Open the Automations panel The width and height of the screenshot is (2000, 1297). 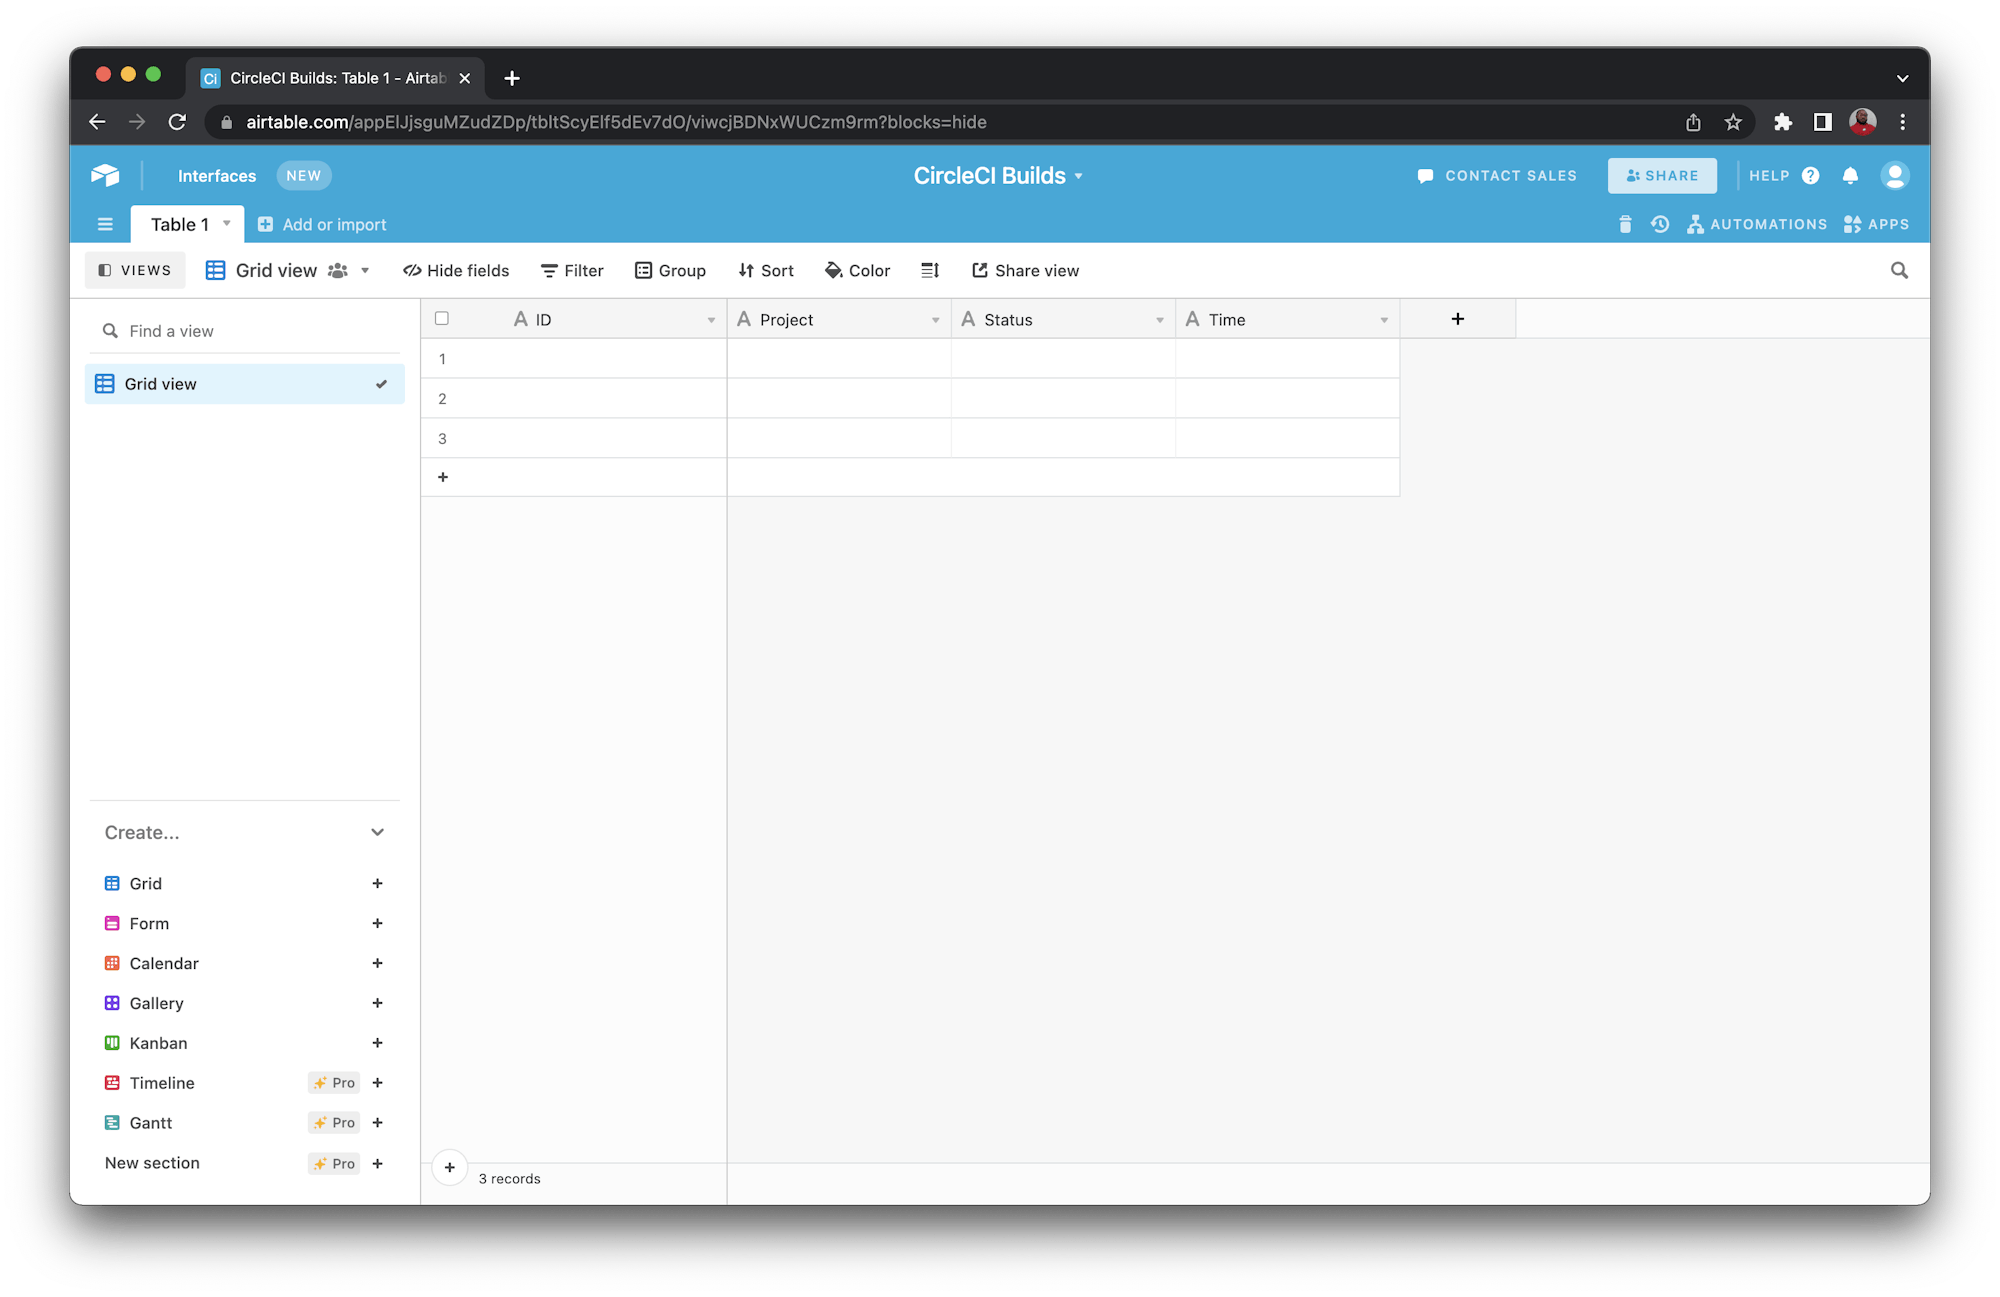point(1757,224)
